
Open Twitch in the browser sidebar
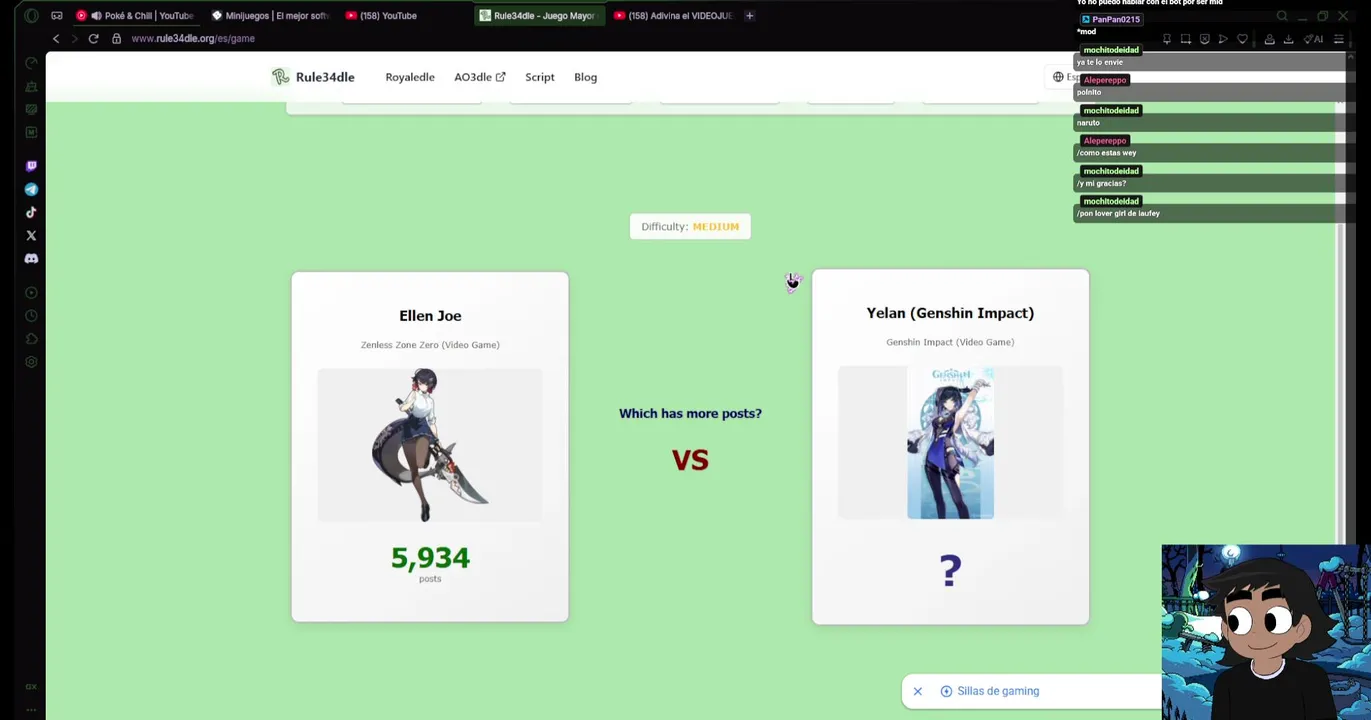tap(31, 166)
